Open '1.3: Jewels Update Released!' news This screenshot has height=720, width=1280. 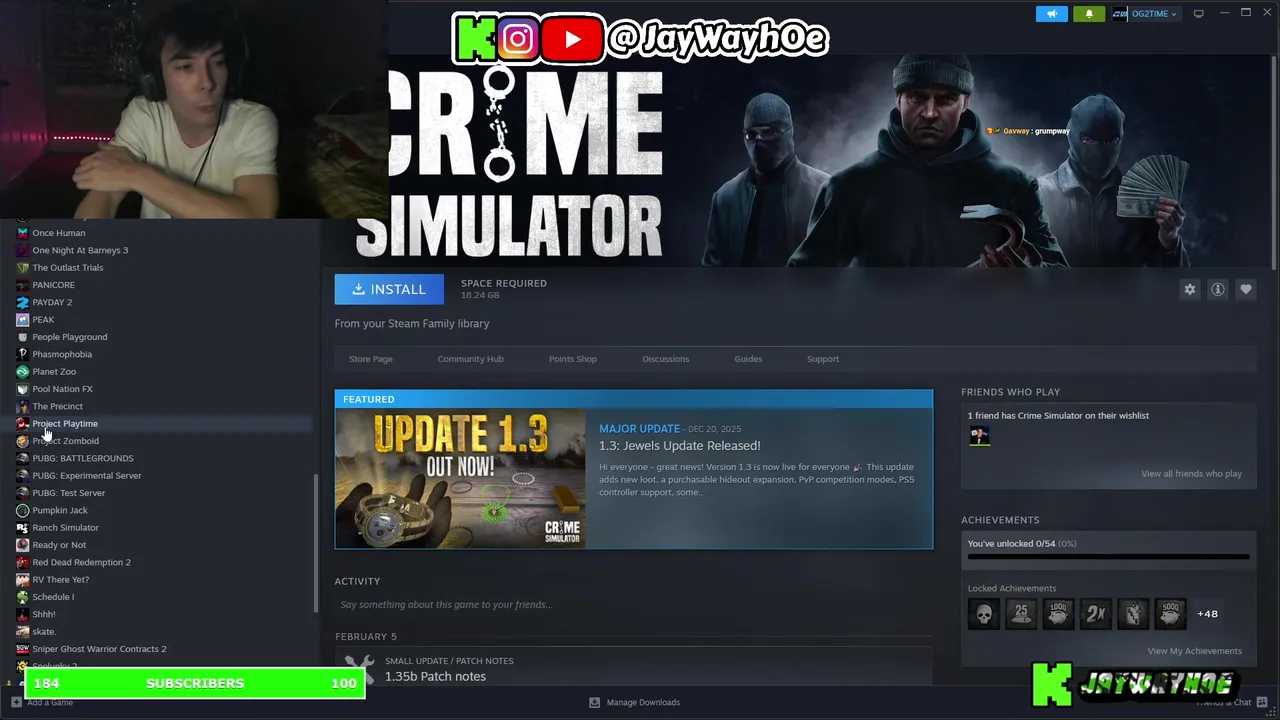[x=680, y=446]
